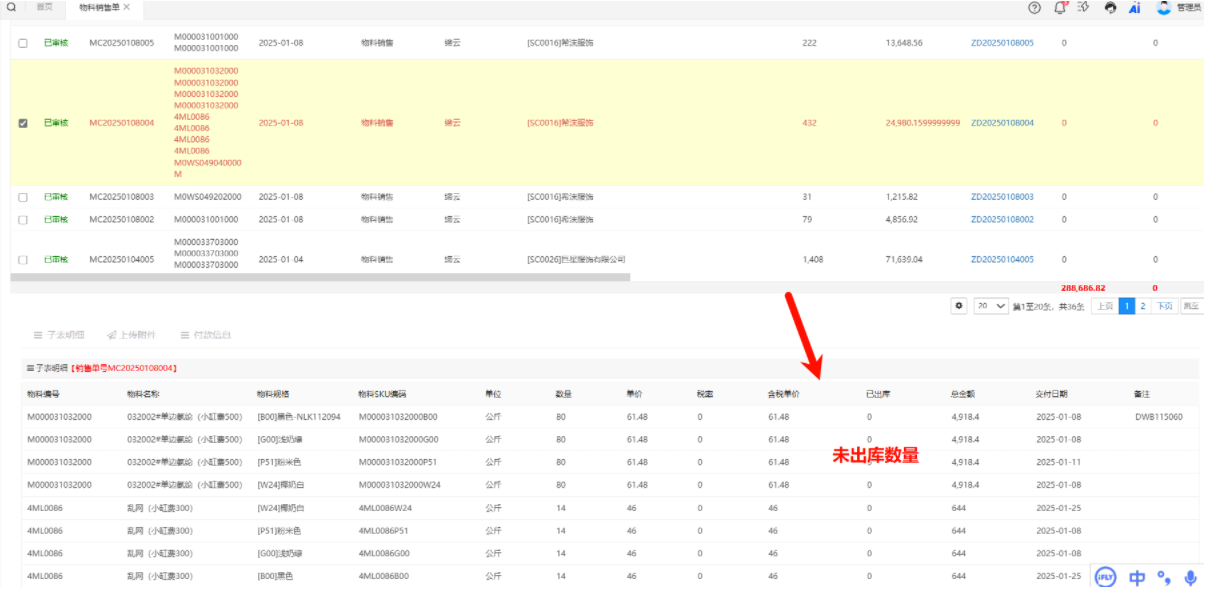Image resolution: width=1205 pixels, height=591 pixels.
Task: Switch to the 首页 tab
Action: [44, 7]
